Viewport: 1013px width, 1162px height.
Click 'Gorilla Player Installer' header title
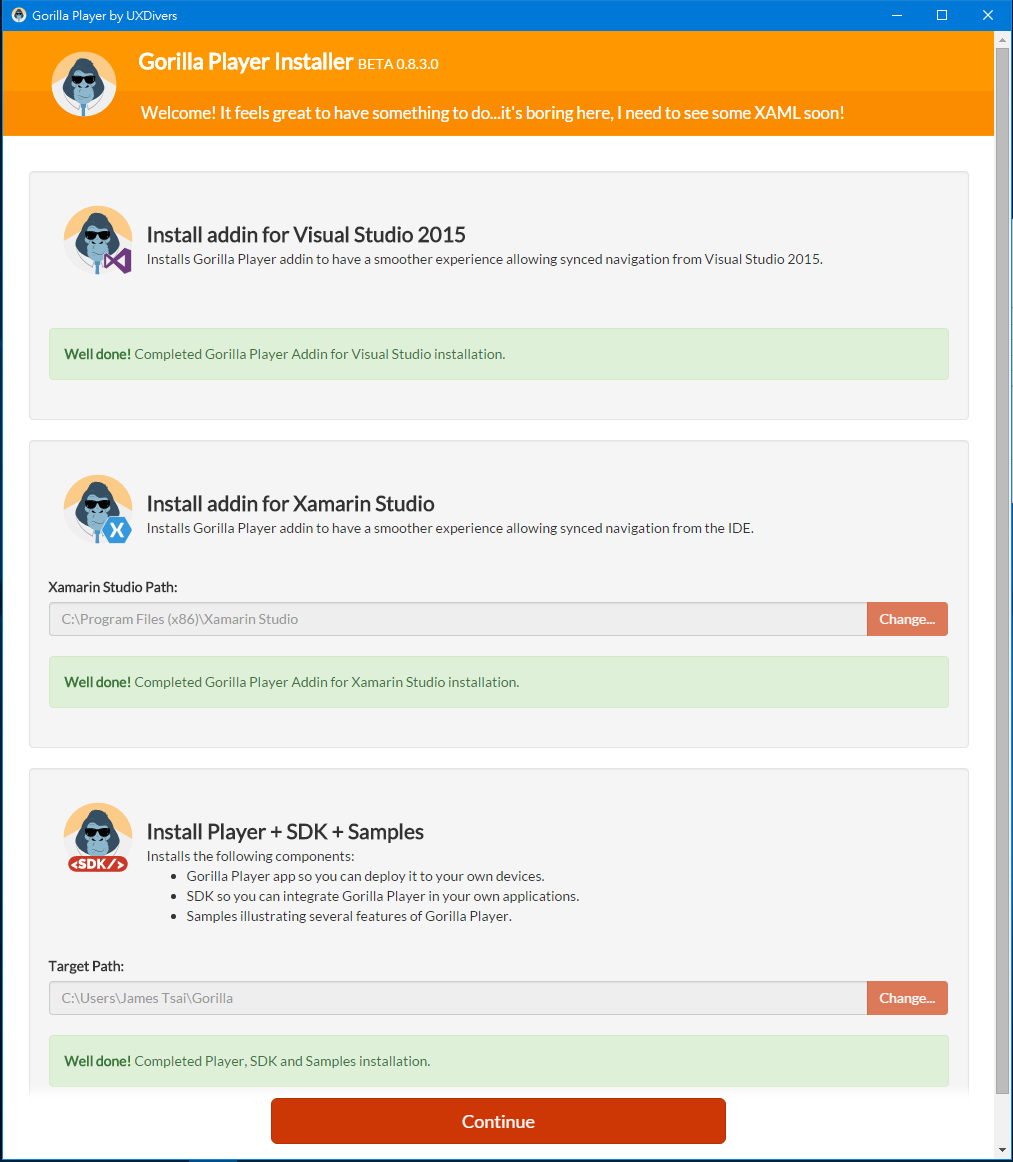coord(245,62)
